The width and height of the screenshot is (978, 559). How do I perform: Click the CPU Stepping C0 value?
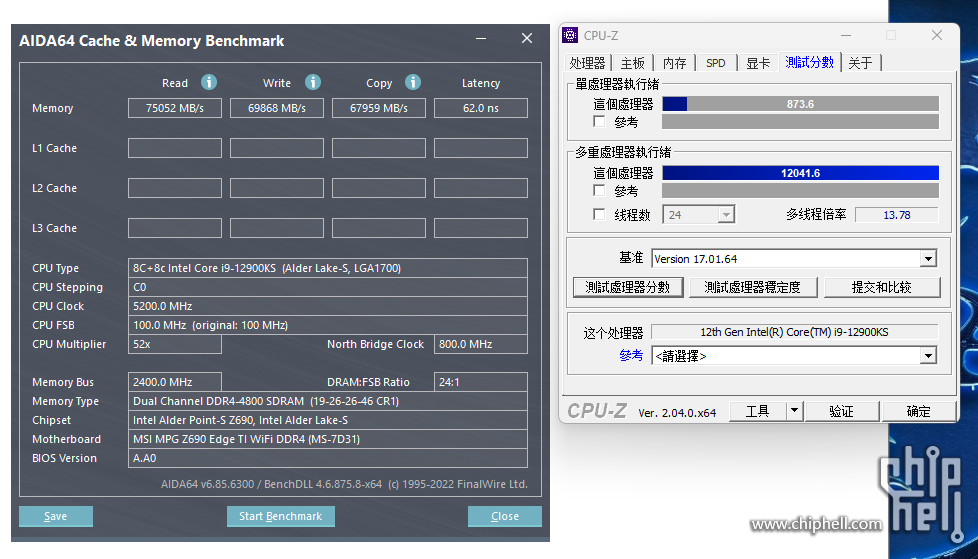tap(328, 287)
